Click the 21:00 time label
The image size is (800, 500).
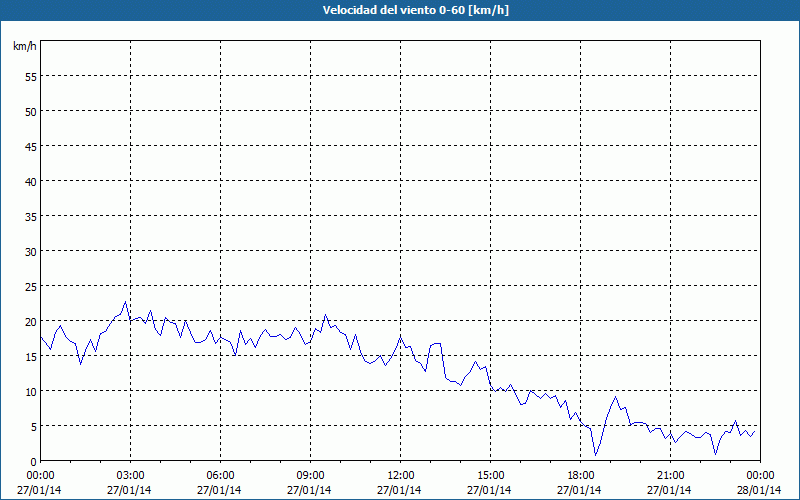pyautogui.click(x=670, y=475)
